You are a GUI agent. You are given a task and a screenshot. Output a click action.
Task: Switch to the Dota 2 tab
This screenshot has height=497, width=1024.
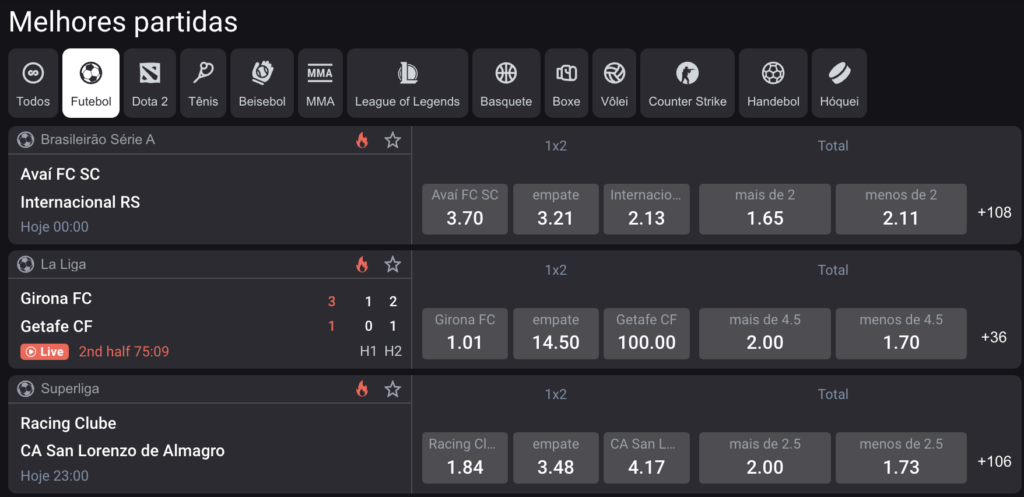click(x=150, y=83)
